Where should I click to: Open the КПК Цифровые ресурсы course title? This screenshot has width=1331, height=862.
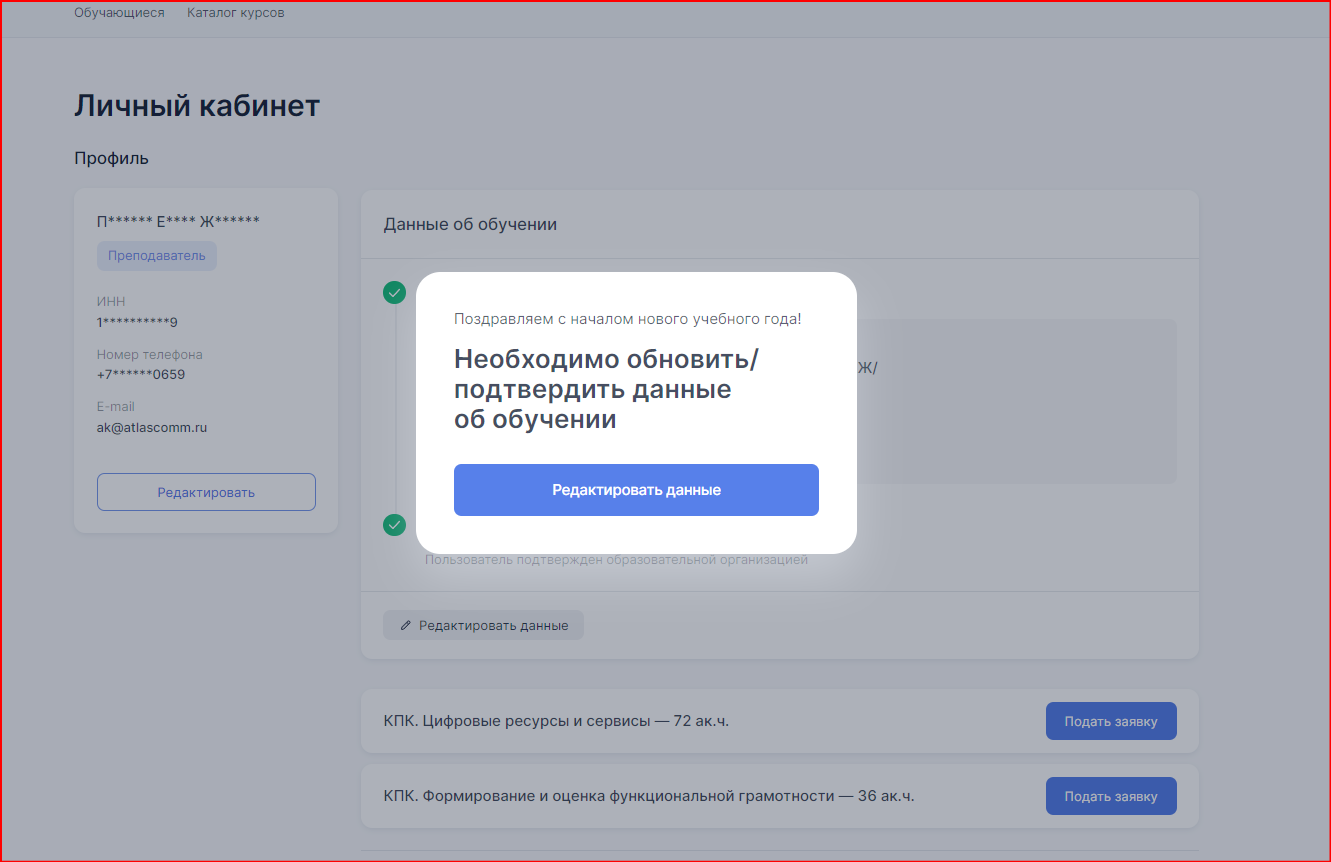point(556,720)
